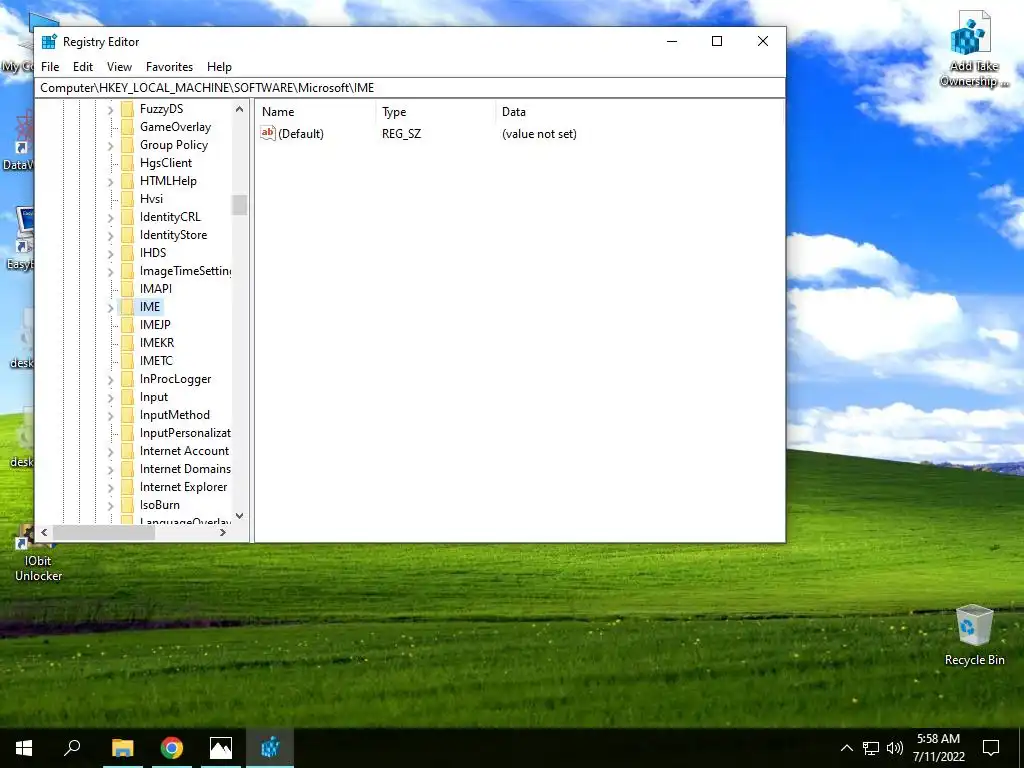
Task: Select the InputPersonalization key
Action: (x=185, y=433)
